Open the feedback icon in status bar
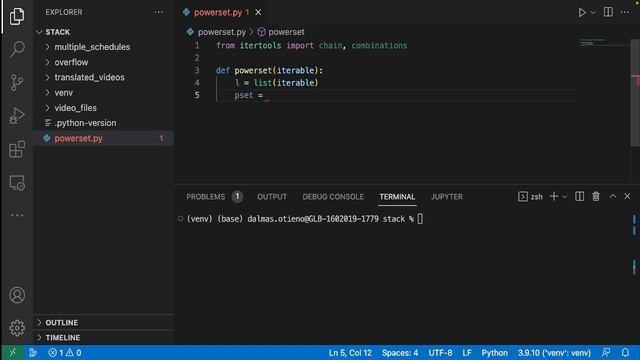640x360 pixels. point(606,353)
